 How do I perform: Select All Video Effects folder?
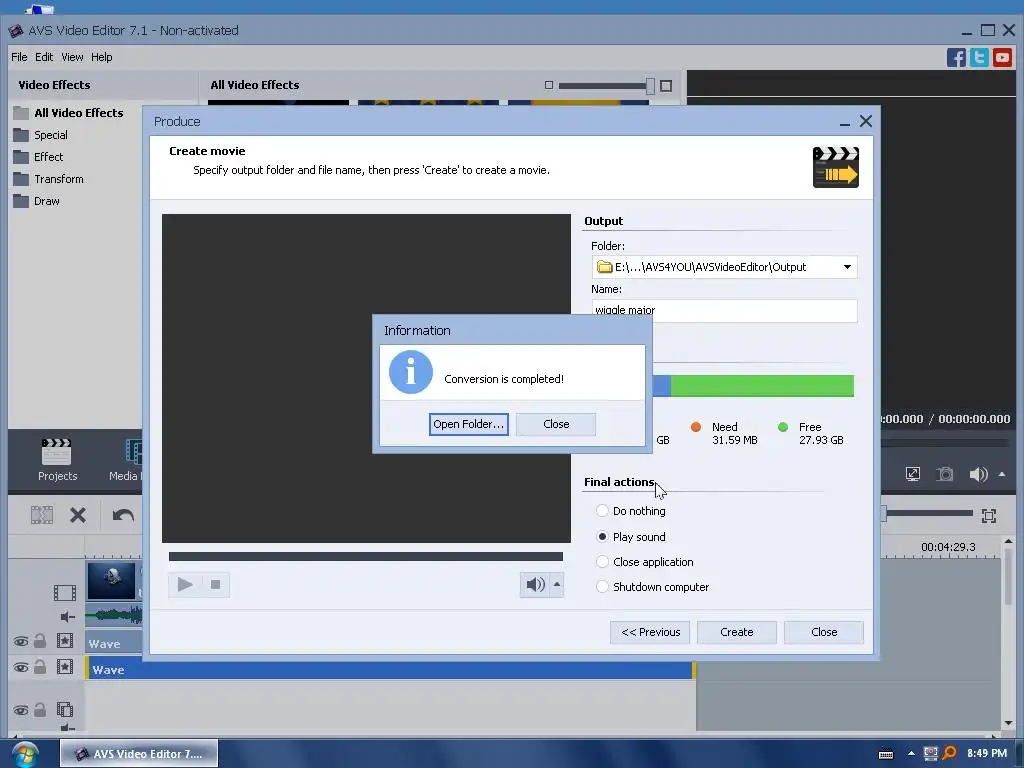[x=78, y=113]
